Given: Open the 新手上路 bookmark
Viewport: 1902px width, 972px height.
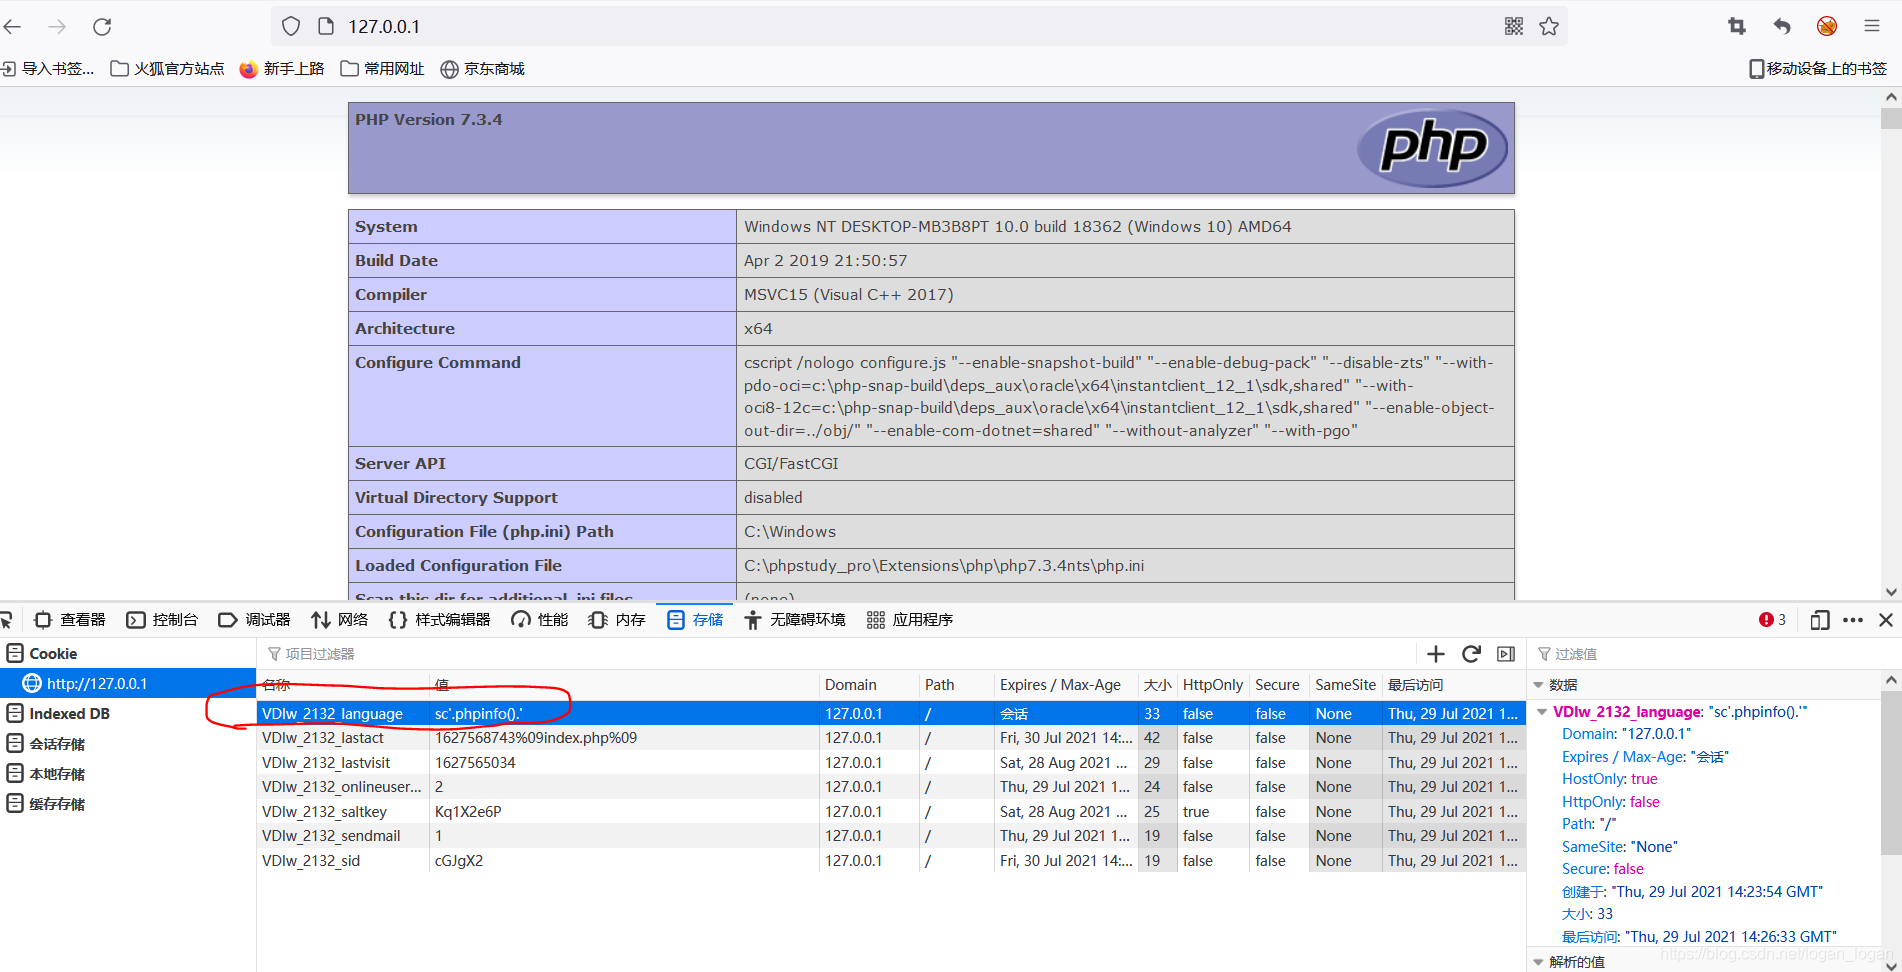Looking at the screenshot, I should (283, 69).
